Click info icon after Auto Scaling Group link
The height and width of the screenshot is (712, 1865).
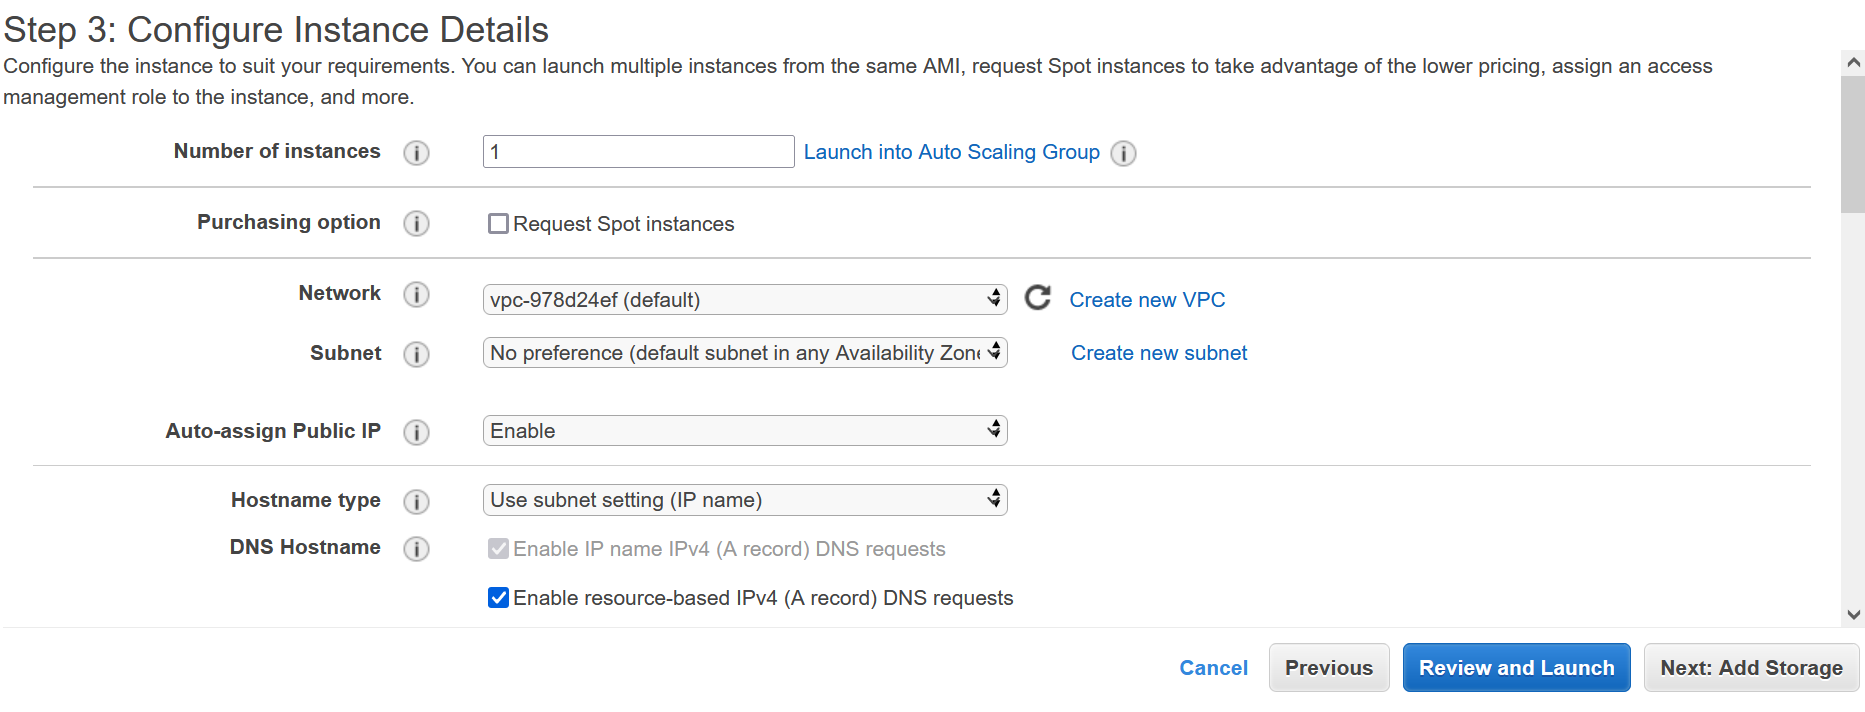1124,154
